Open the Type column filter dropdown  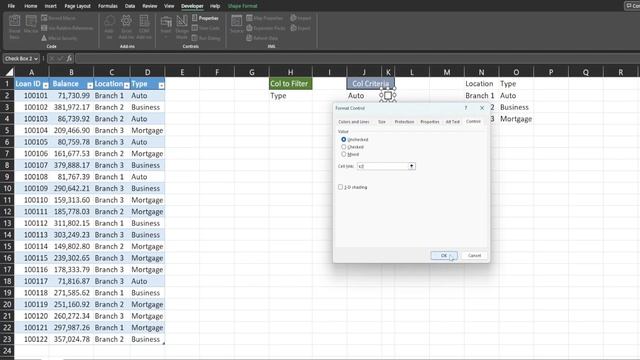[x=161, y=85]
